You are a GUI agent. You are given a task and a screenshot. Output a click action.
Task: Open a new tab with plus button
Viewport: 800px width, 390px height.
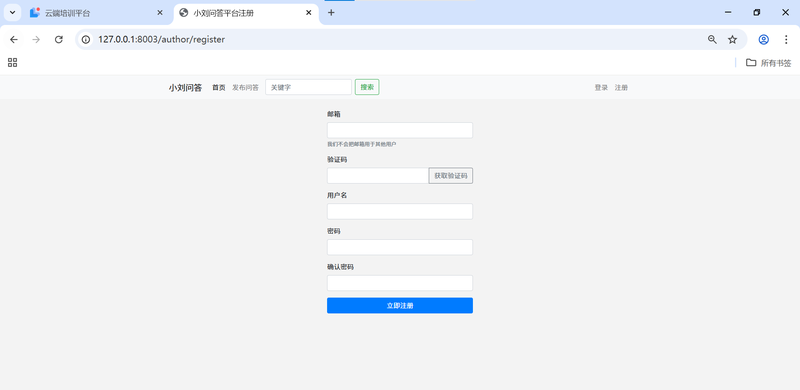[331, 13]
